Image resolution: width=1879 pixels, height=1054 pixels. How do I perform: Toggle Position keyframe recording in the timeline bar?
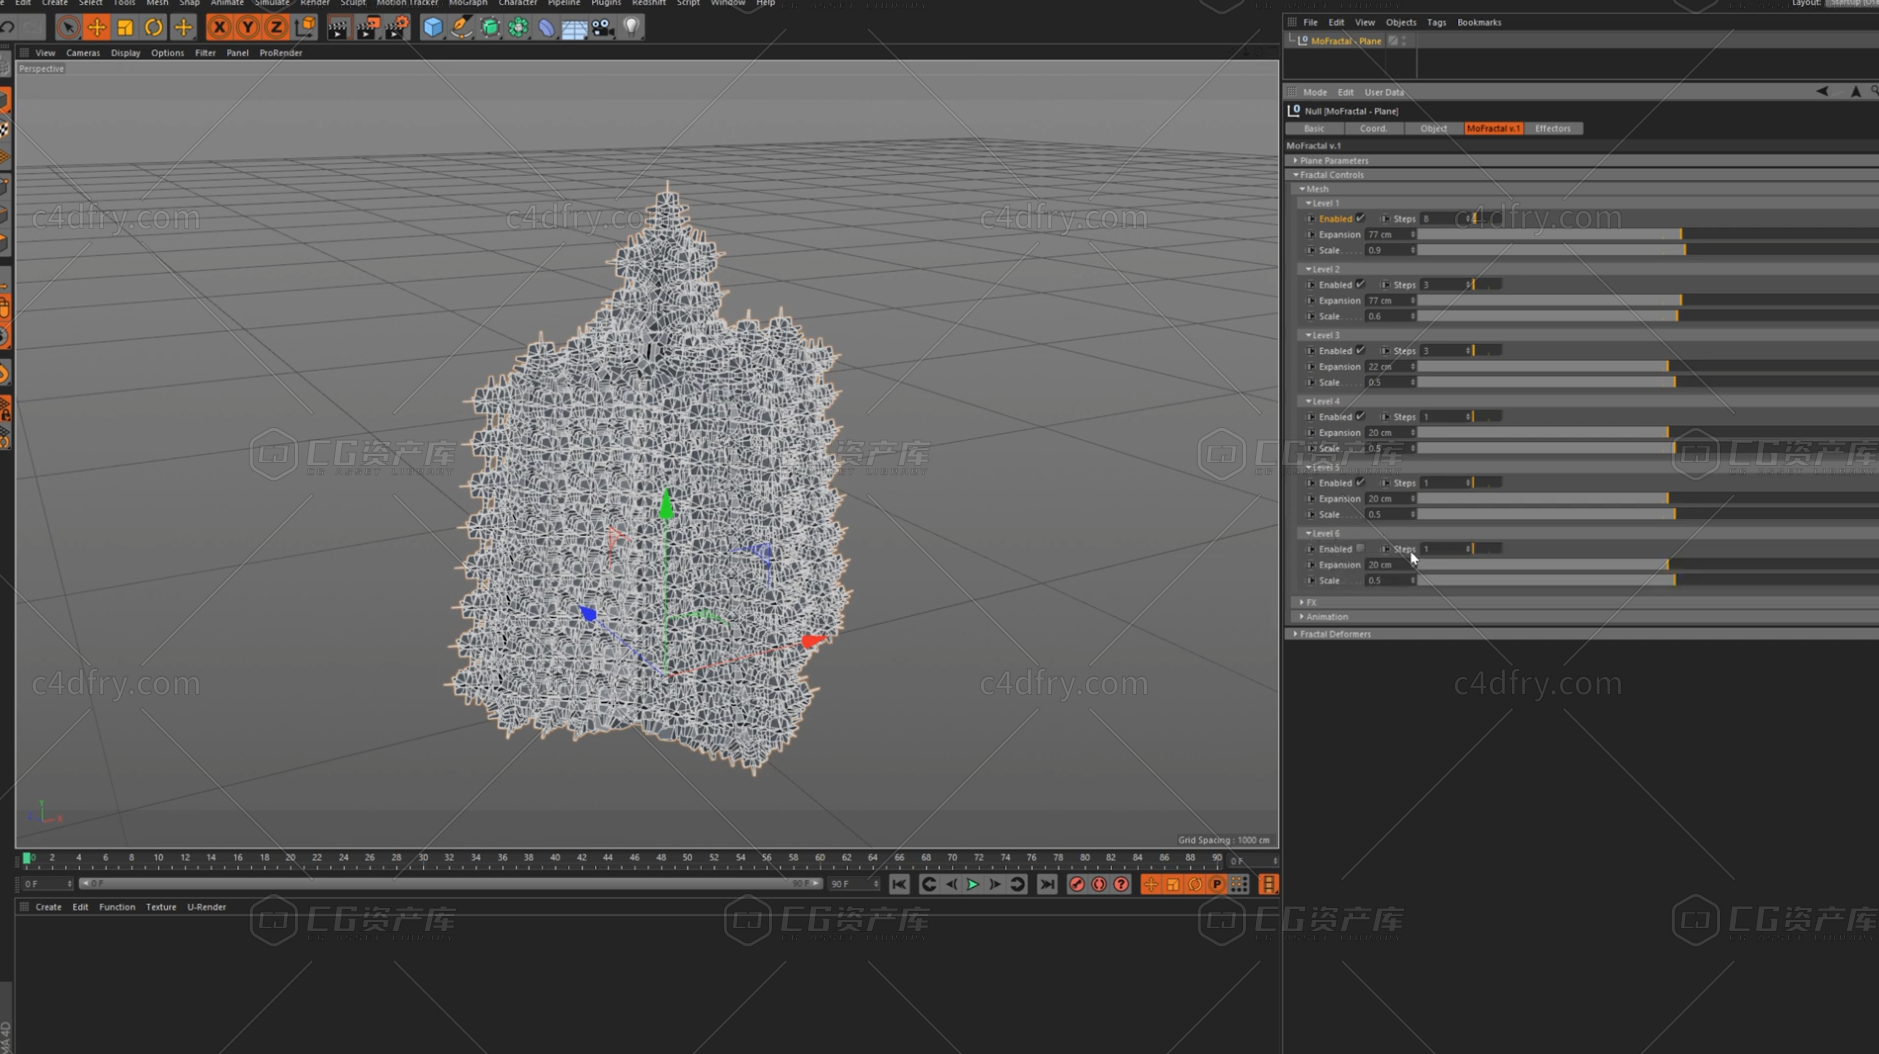tap(1151, 884)
